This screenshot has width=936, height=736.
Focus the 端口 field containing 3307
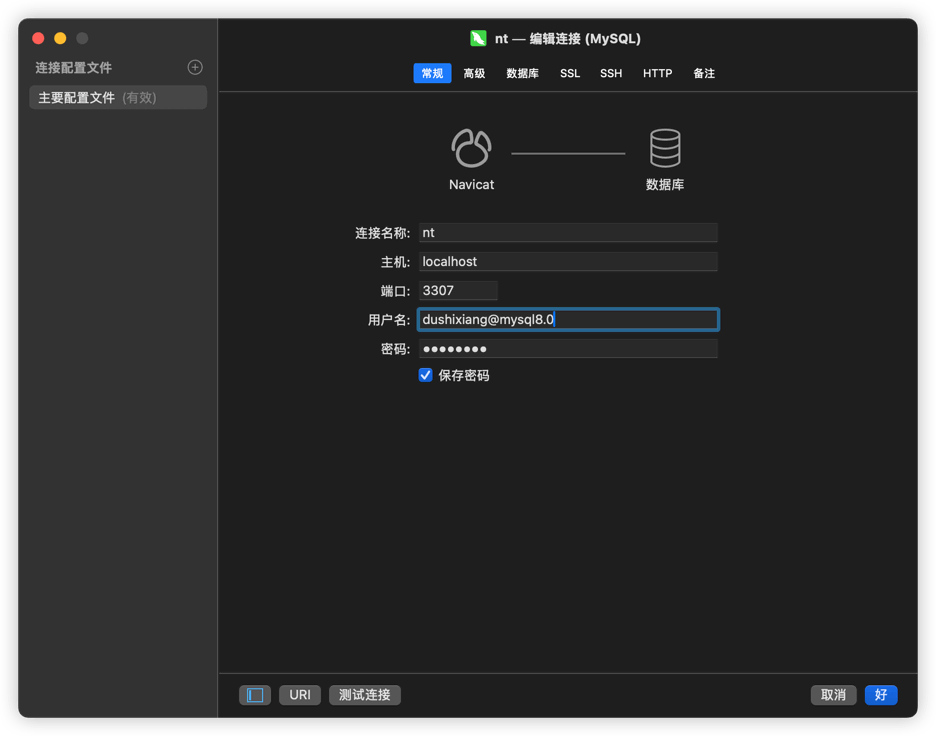coord(458,291)
